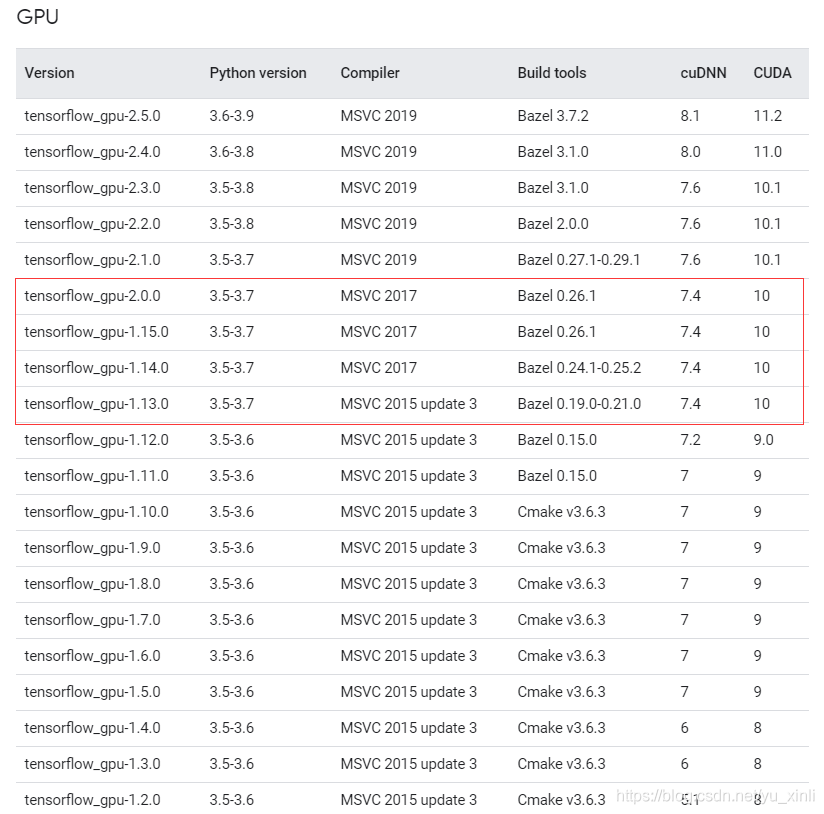Click Bazel 0.15.0 cell in tensorflow_gpu-1.12.0 row
The width and height of the screenshot is (824, 814).
(x=557, y=440)
